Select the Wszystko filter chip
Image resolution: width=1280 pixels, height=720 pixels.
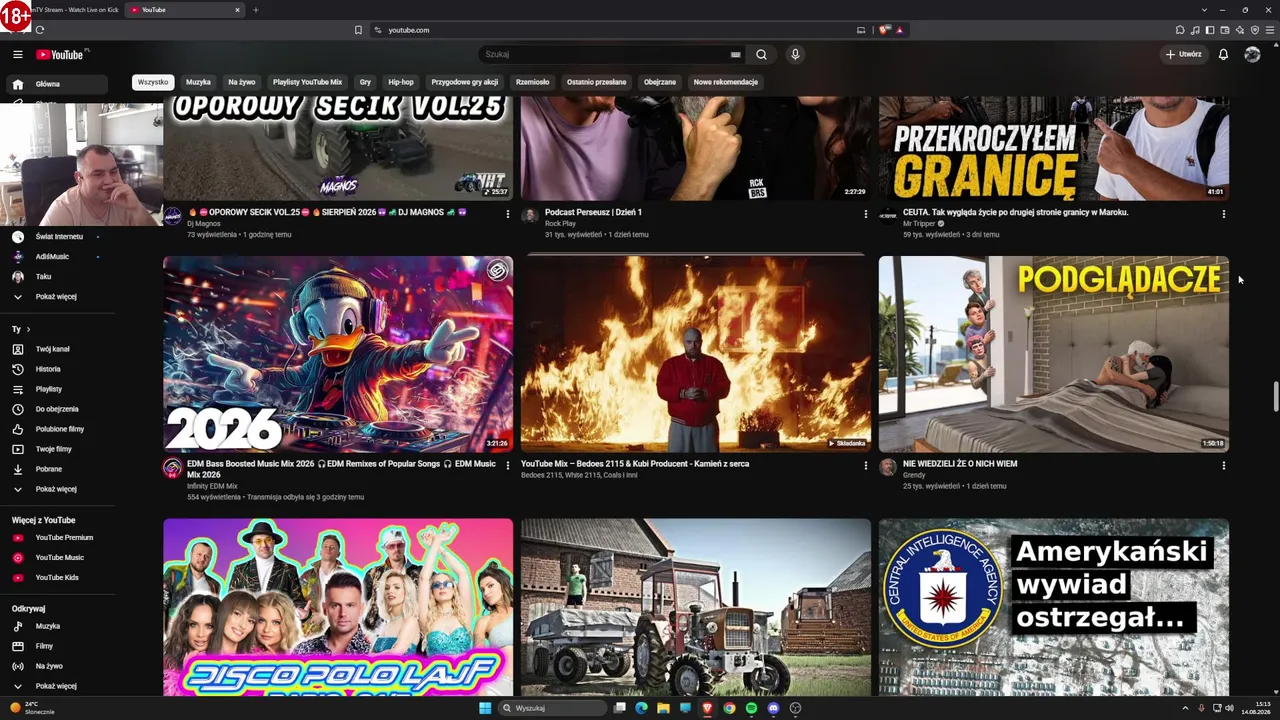pos(153,82)
